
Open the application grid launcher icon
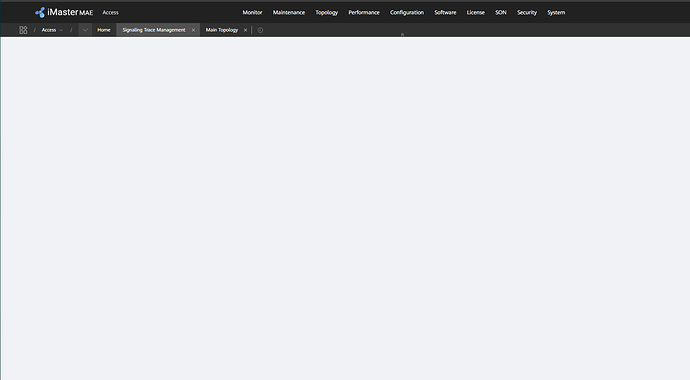pyautogui.click(x=23, y=30)
